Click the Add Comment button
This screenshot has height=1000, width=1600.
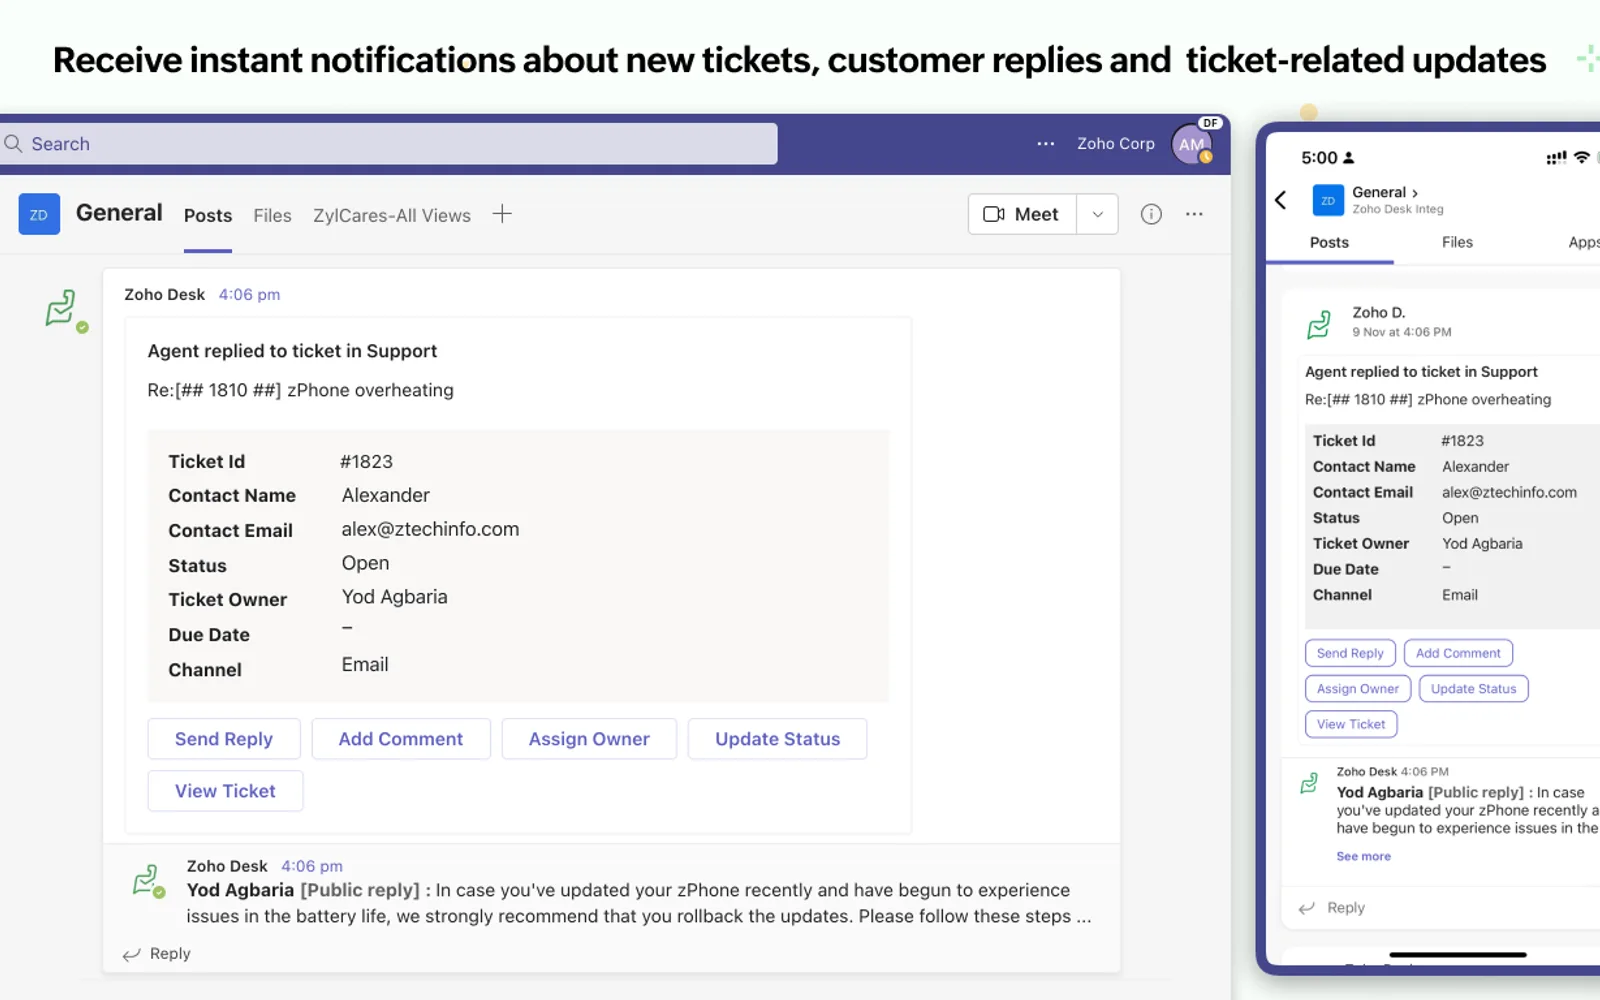[x=401, y=739]
